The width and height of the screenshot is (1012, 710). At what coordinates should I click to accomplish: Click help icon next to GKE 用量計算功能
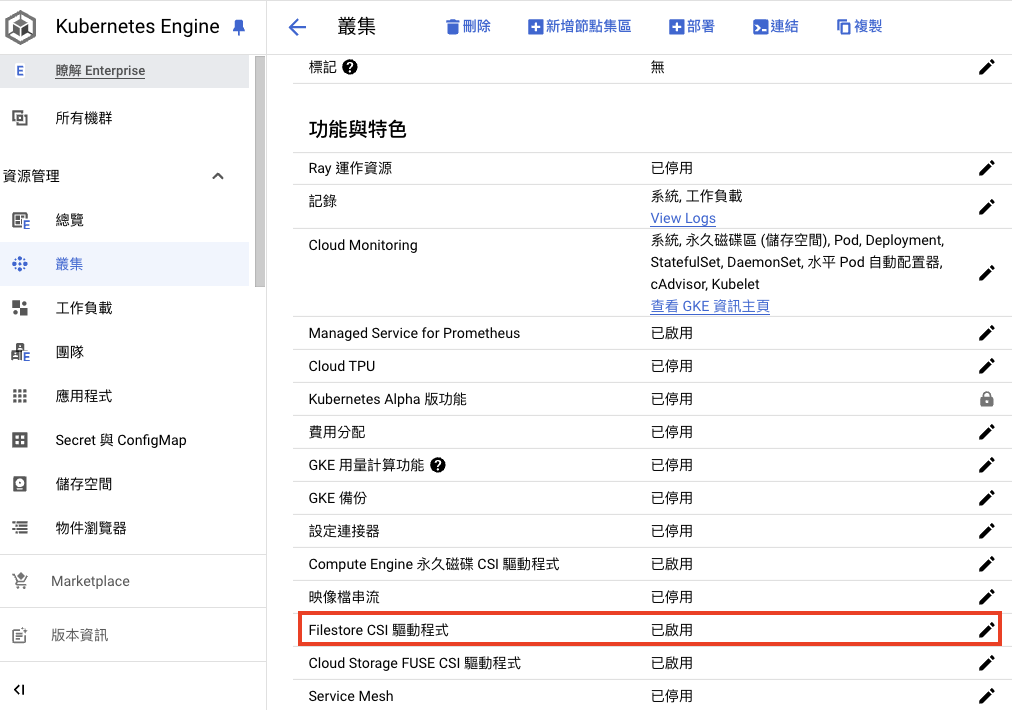tap(438, 465)
